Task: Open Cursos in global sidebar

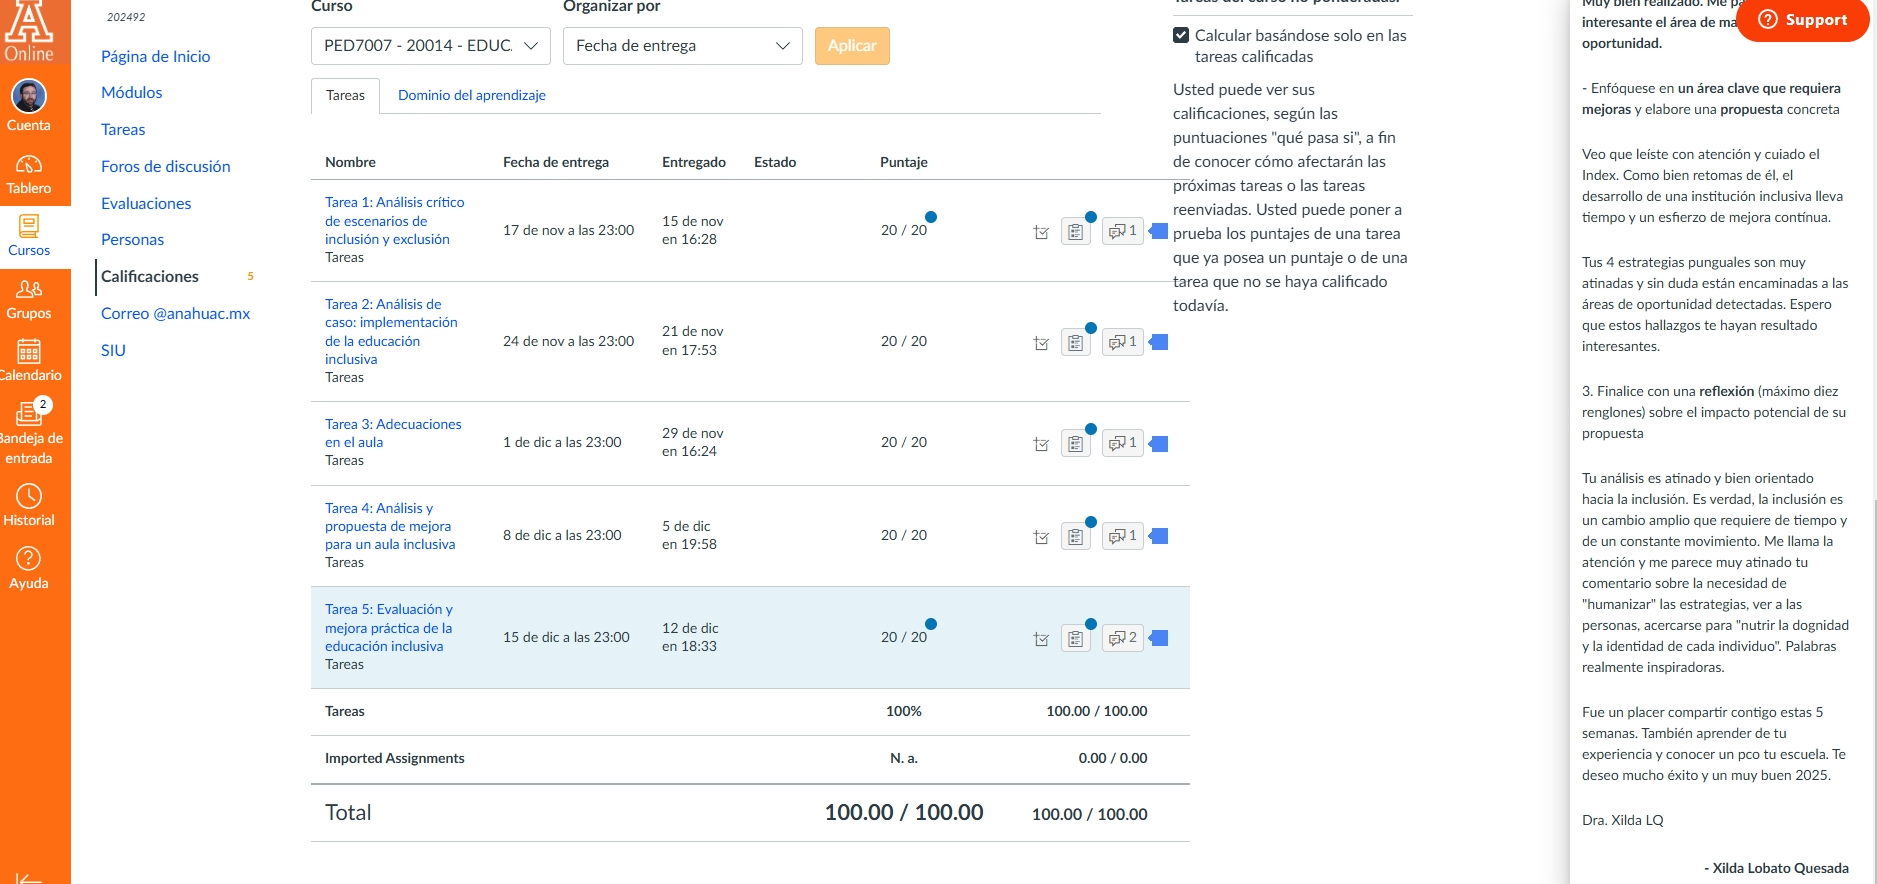Action: point(29,236)
